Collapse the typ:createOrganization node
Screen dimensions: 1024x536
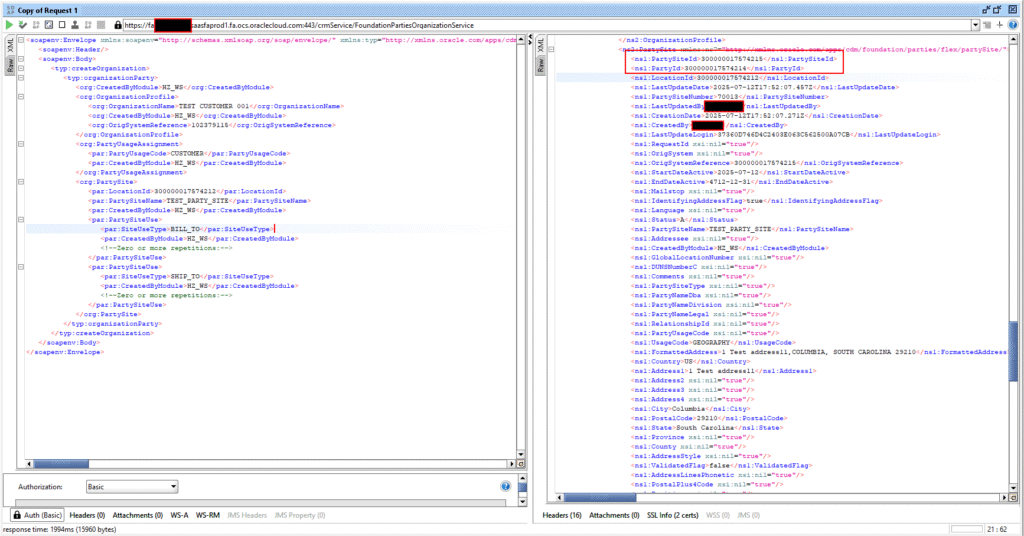21,68
